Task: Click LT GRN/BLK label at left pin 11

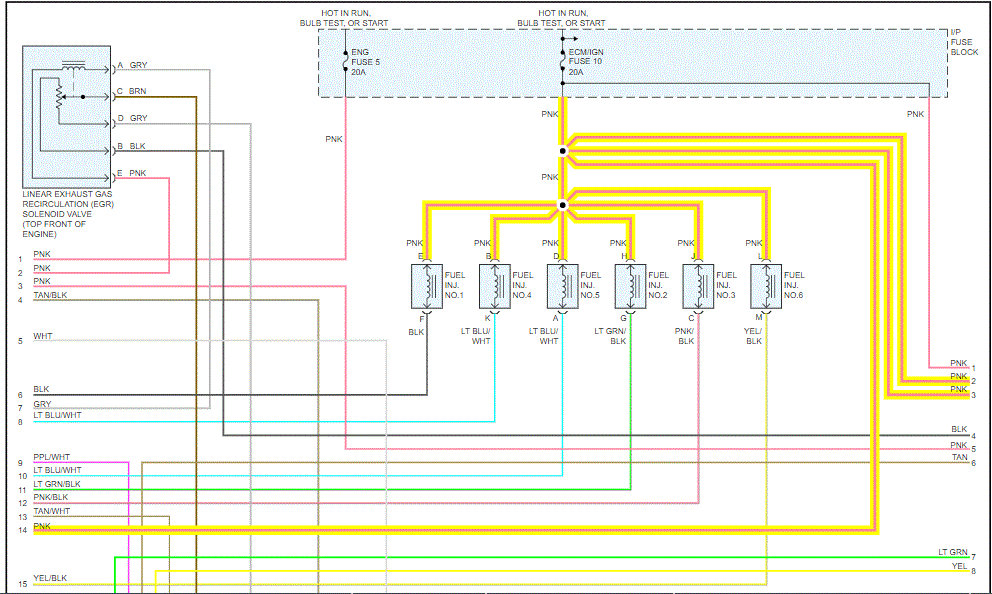Action: click(56, 484)
